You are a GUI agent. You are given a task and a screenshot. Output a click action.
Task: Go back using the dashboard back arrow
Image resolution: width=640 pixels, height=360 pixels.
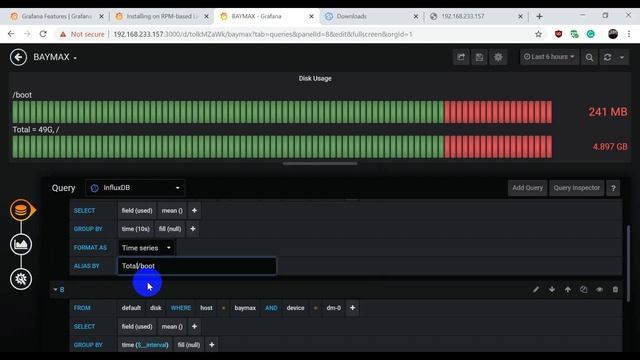[18, 57]
